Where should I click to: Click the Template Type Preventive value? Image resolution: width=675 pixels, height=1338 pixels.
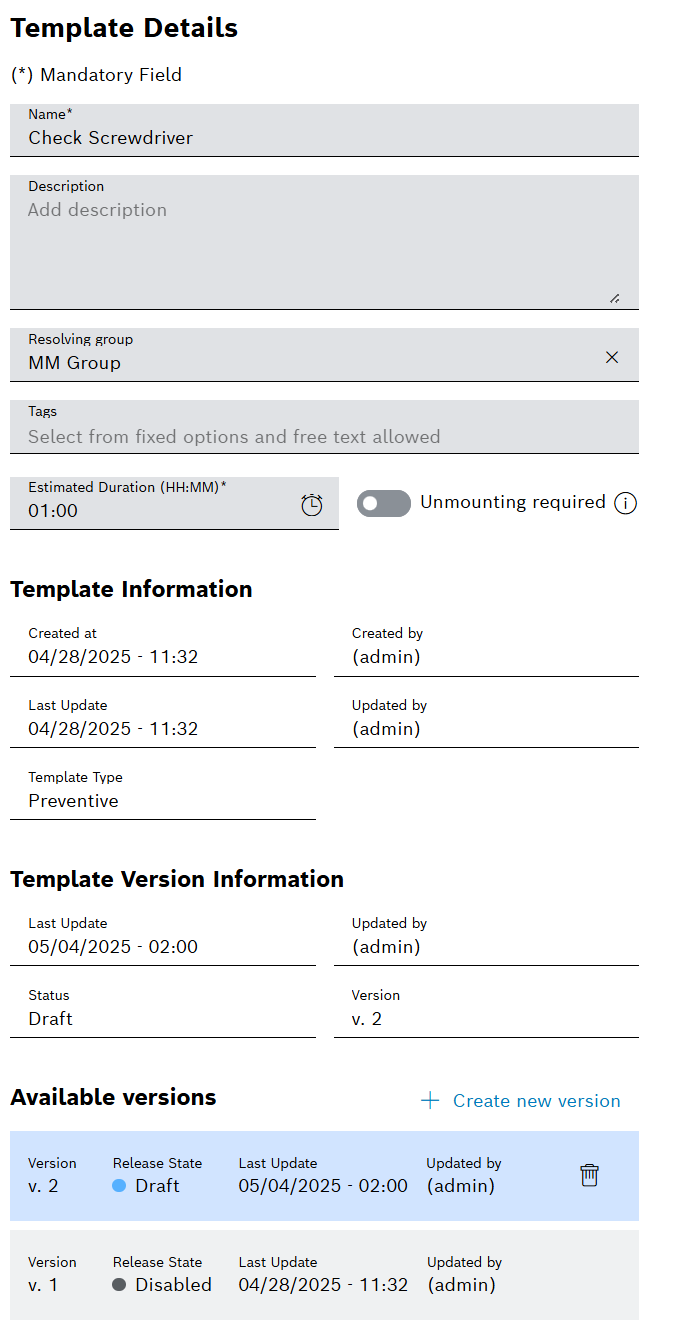(73, 801)
